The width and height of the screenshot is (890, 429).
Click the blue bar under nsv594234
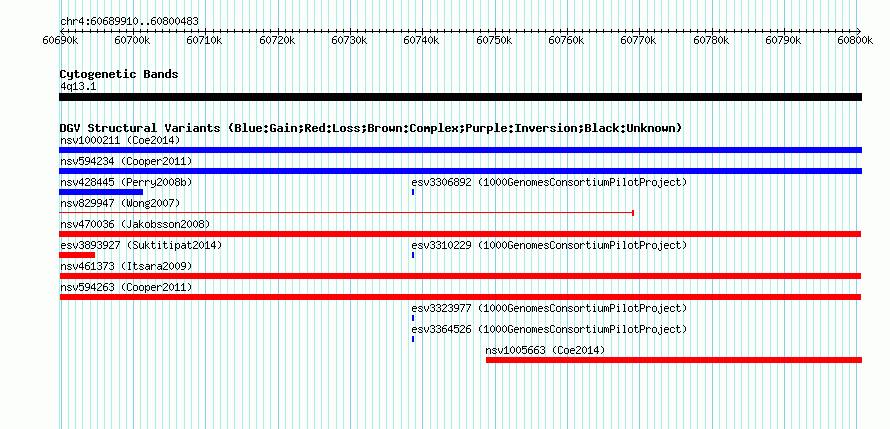[x=460, y=171]
